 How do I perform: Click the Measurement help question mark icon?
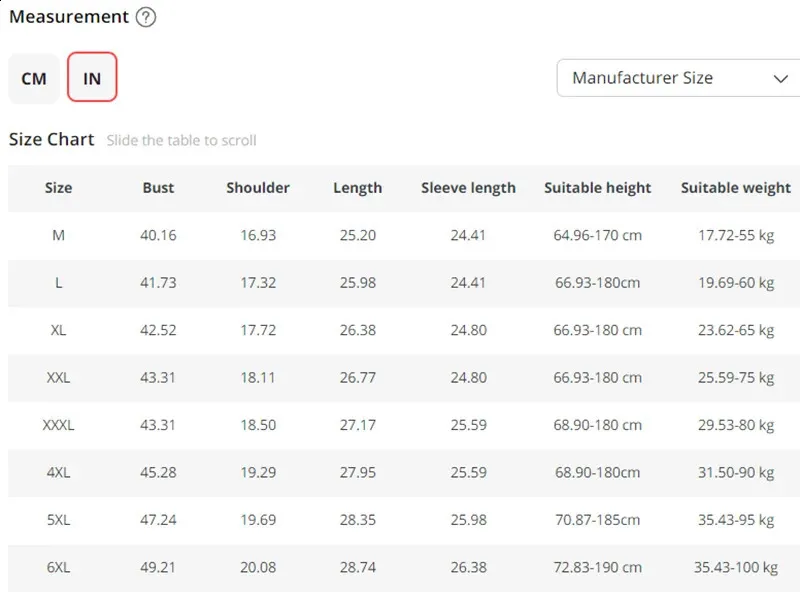coord(146,17)
